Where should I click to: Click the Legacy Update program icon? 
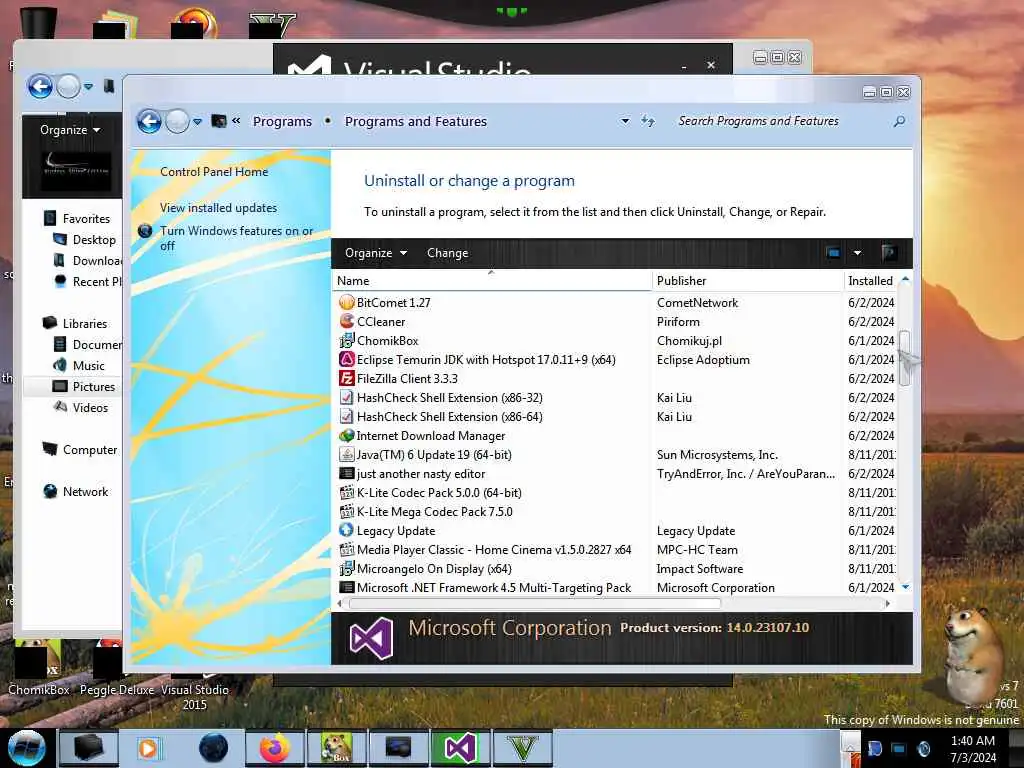tap(347, 530)
